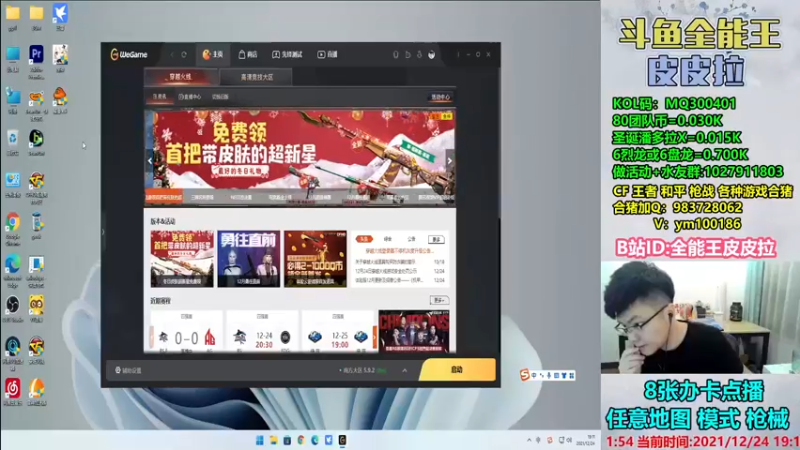Open first 免费领 activity thumbnail under 版本&活动
This screenshot has width=800, height=450.
[182, 259]
